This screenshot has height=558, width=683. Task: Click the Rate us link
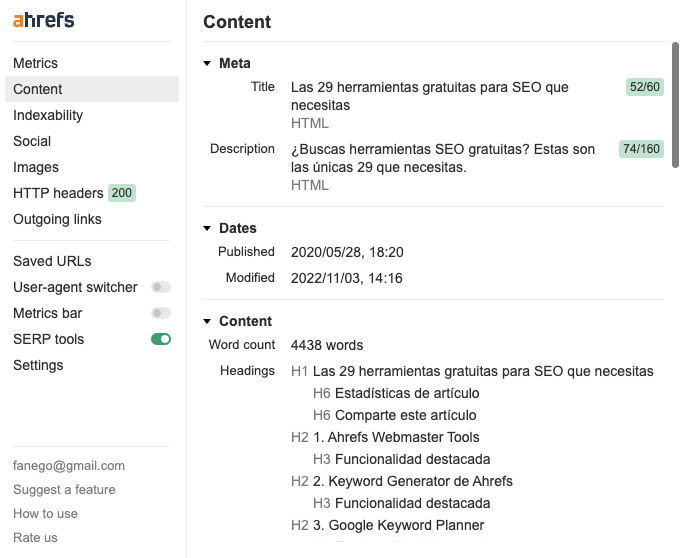35,538
